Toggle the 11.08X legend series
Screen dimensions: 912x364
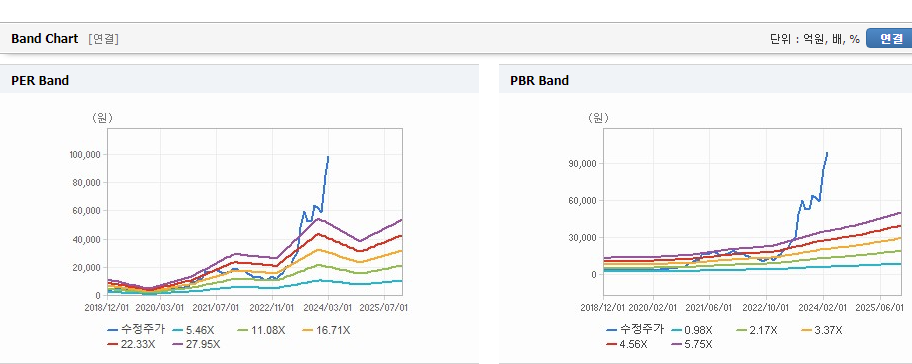tap(262, 330)
